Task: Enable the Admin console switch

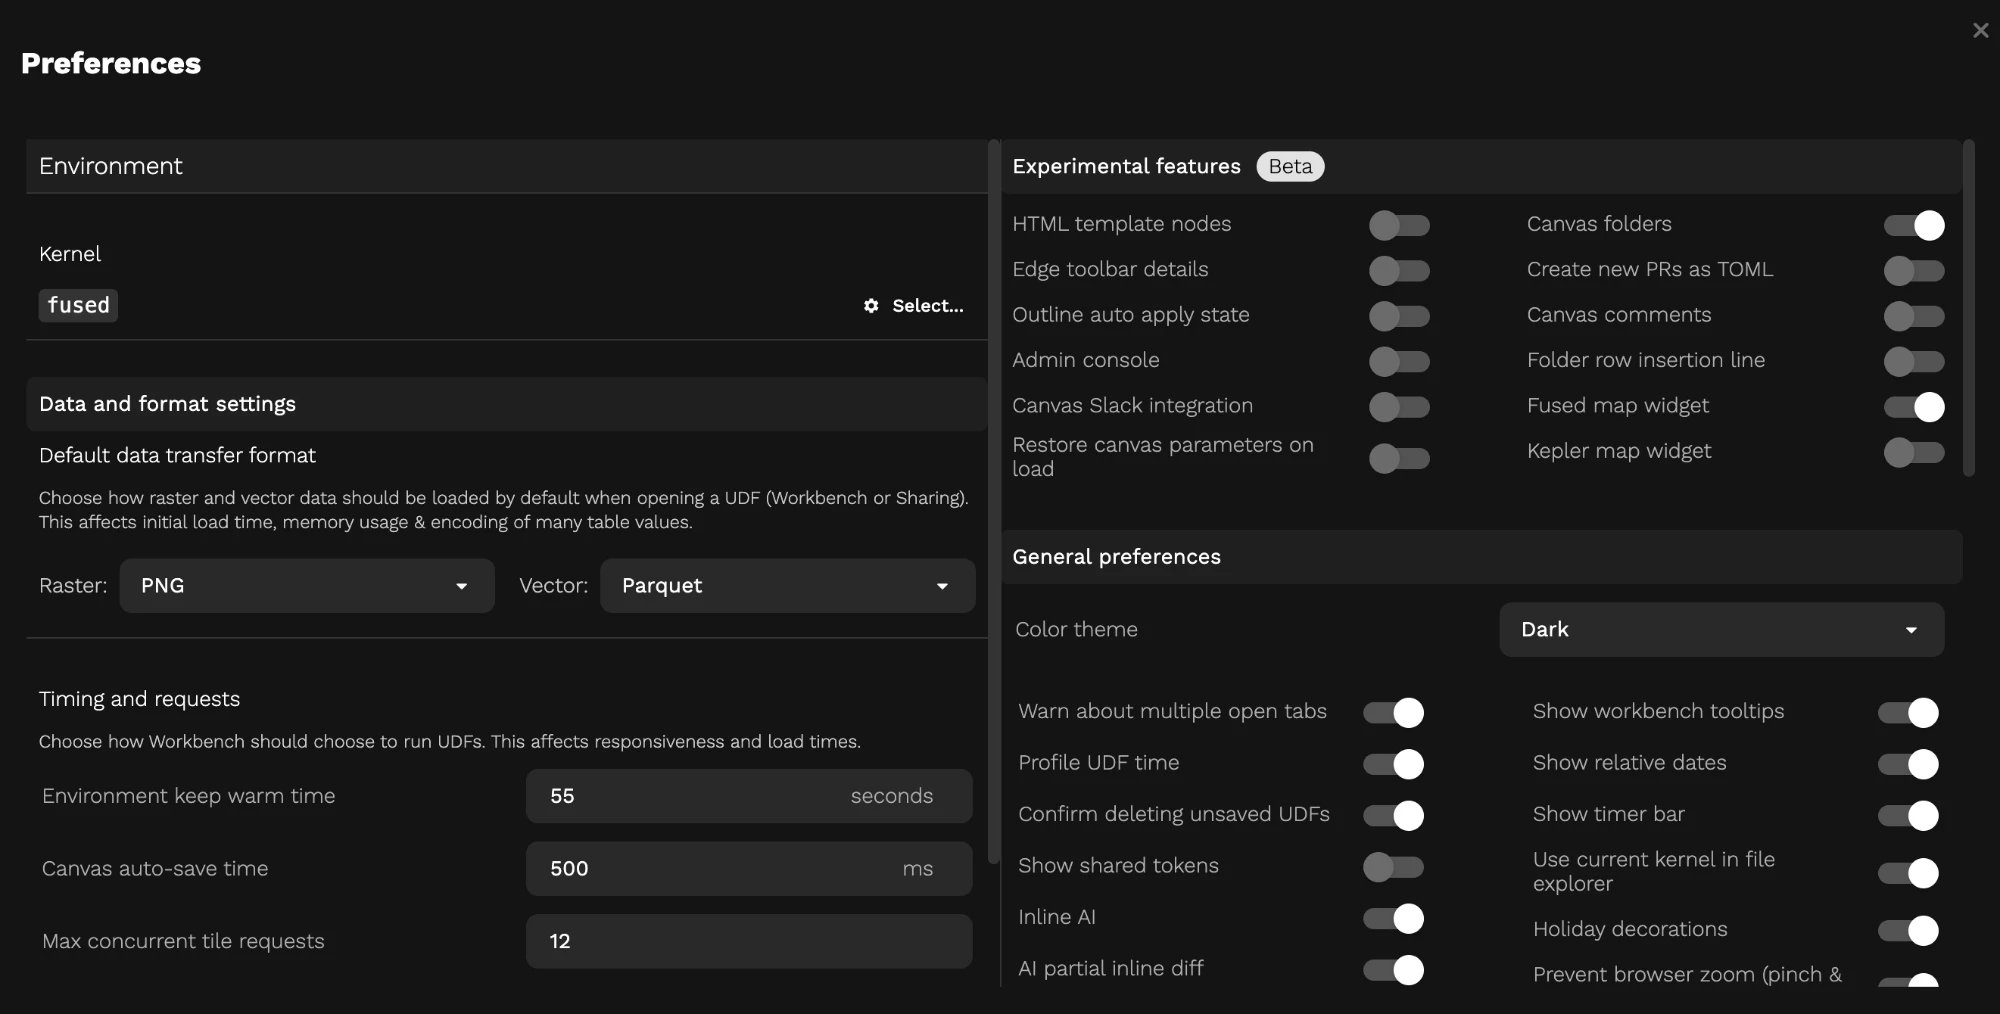Action: [1399, 361]
